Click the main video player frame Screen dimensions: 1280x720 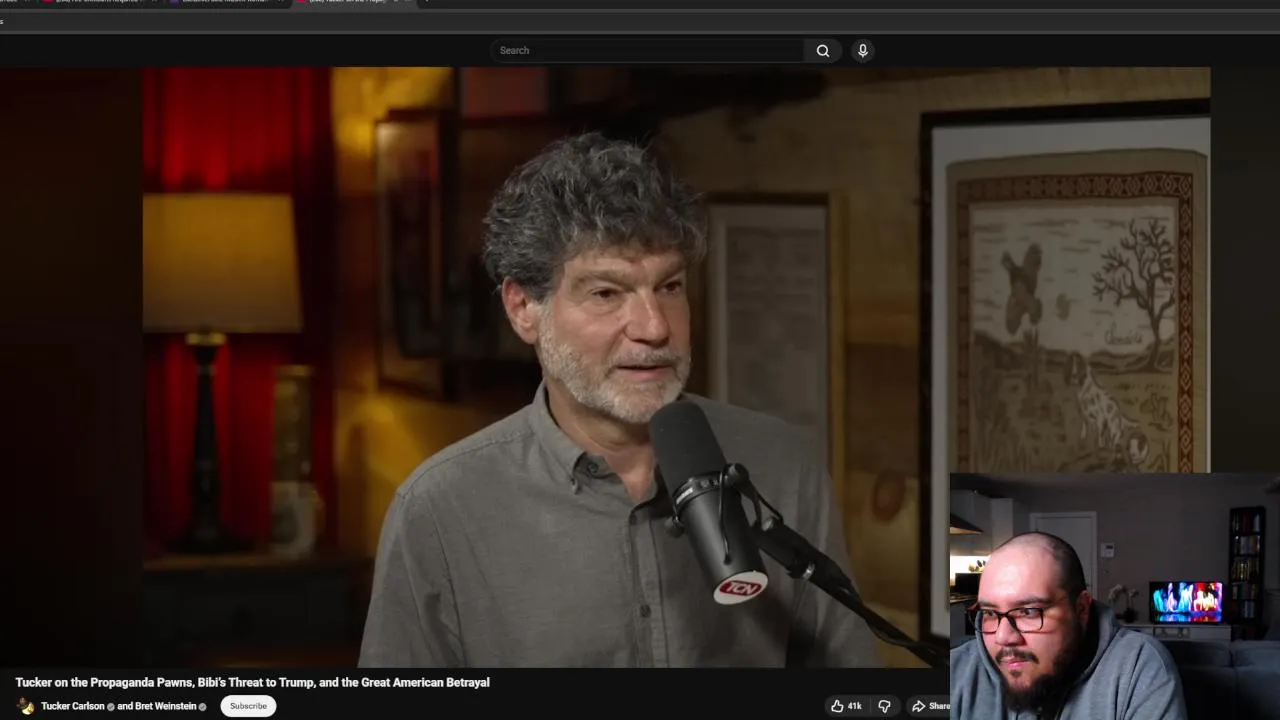pos(605,366)
